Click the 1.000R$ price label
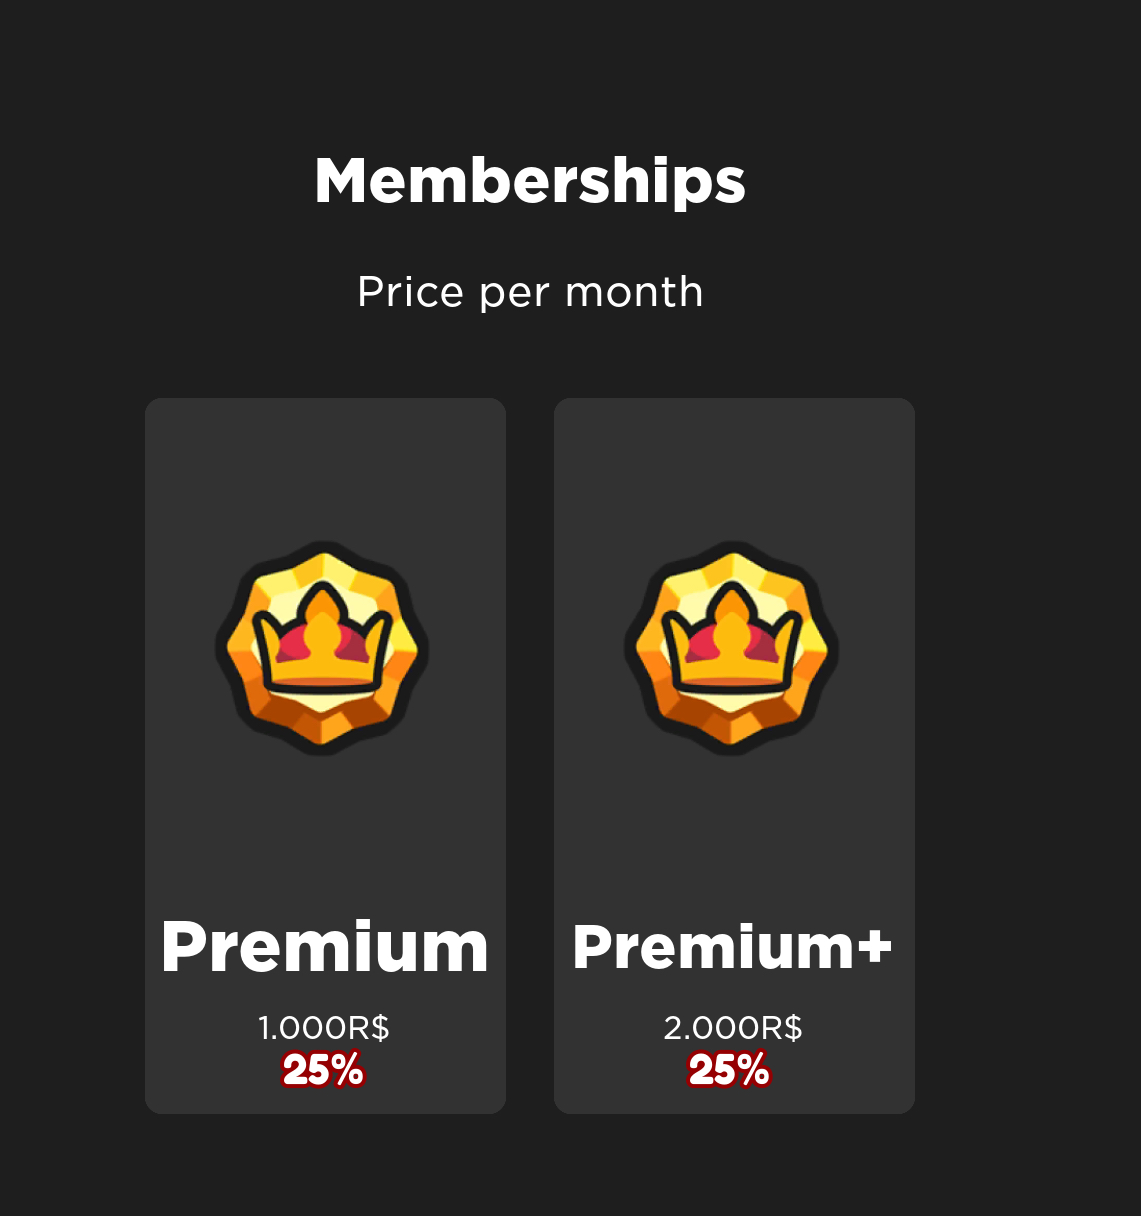1141x1216 pixels. tap(323, 1028)
